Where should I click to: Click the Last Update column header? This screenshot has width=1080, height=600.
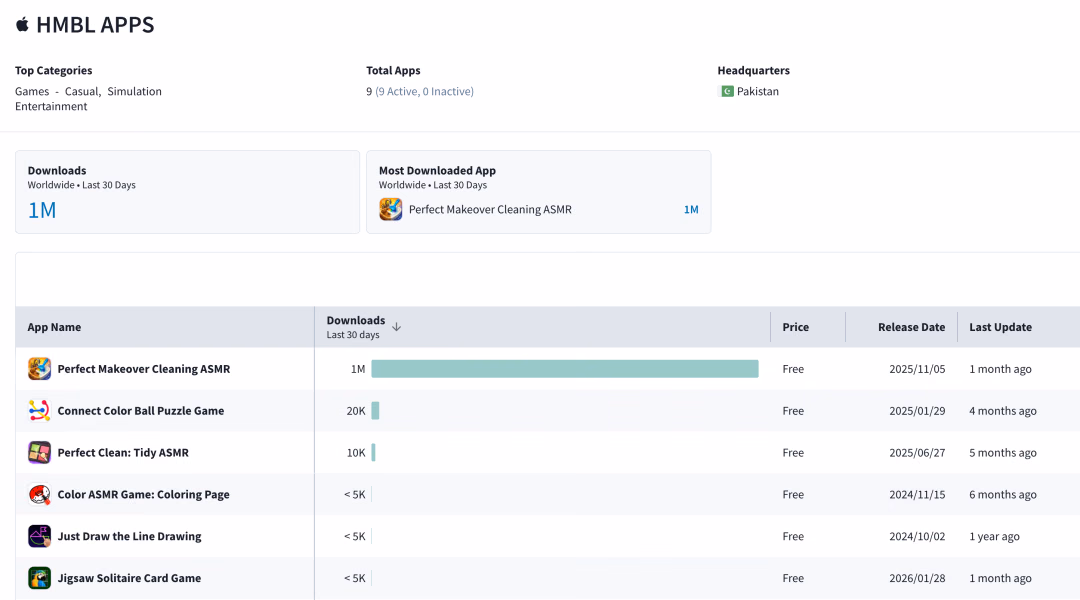tap(1001, 327)
